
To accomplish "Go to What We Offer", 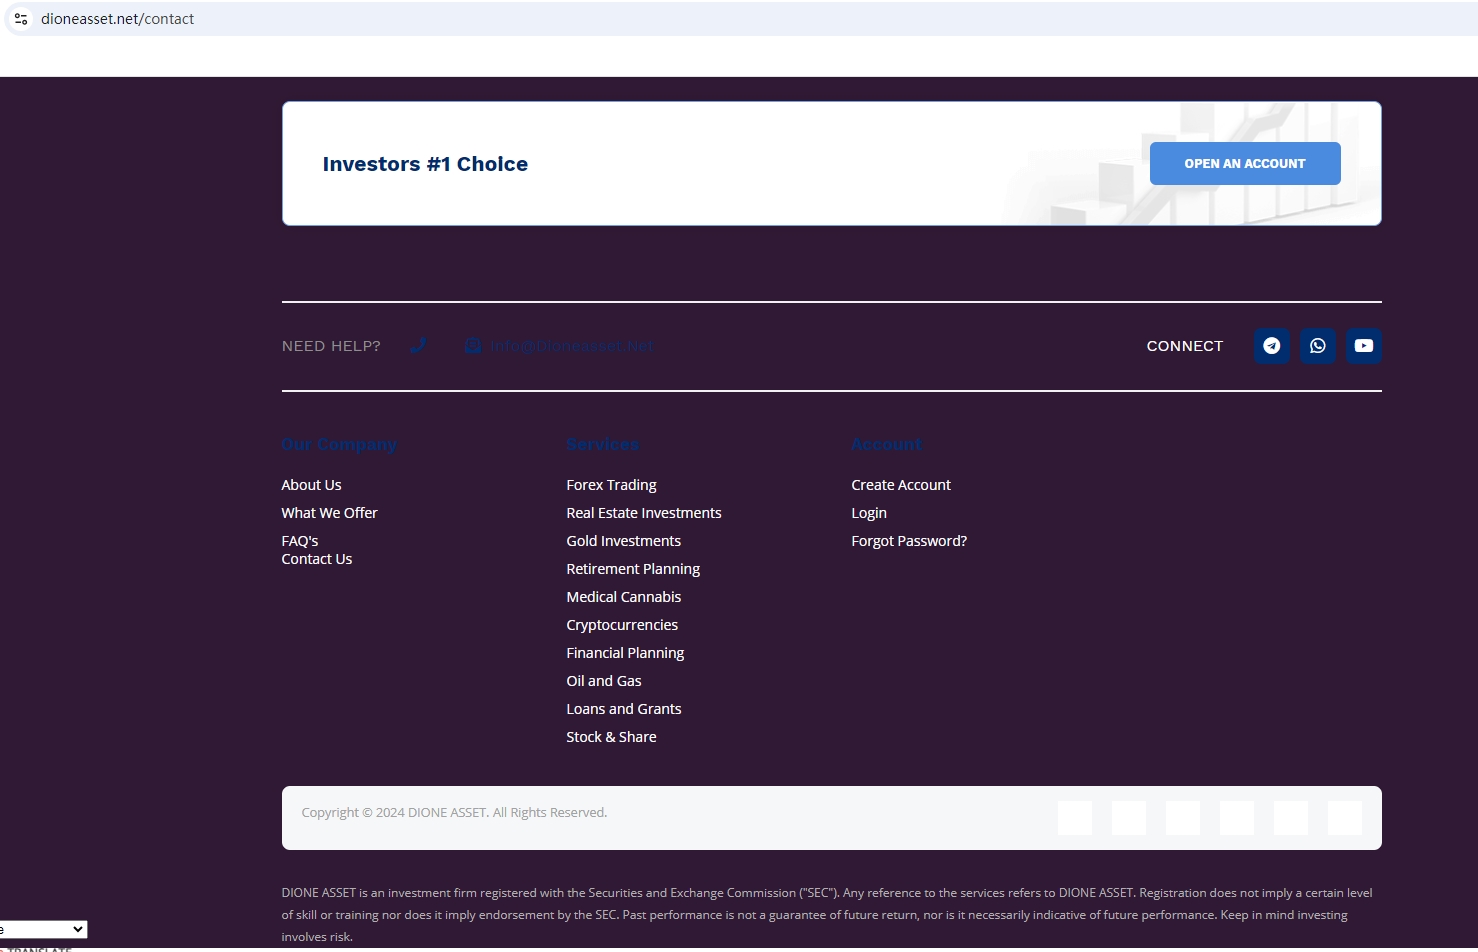I will pyautogui.click(x=329, y=513).
